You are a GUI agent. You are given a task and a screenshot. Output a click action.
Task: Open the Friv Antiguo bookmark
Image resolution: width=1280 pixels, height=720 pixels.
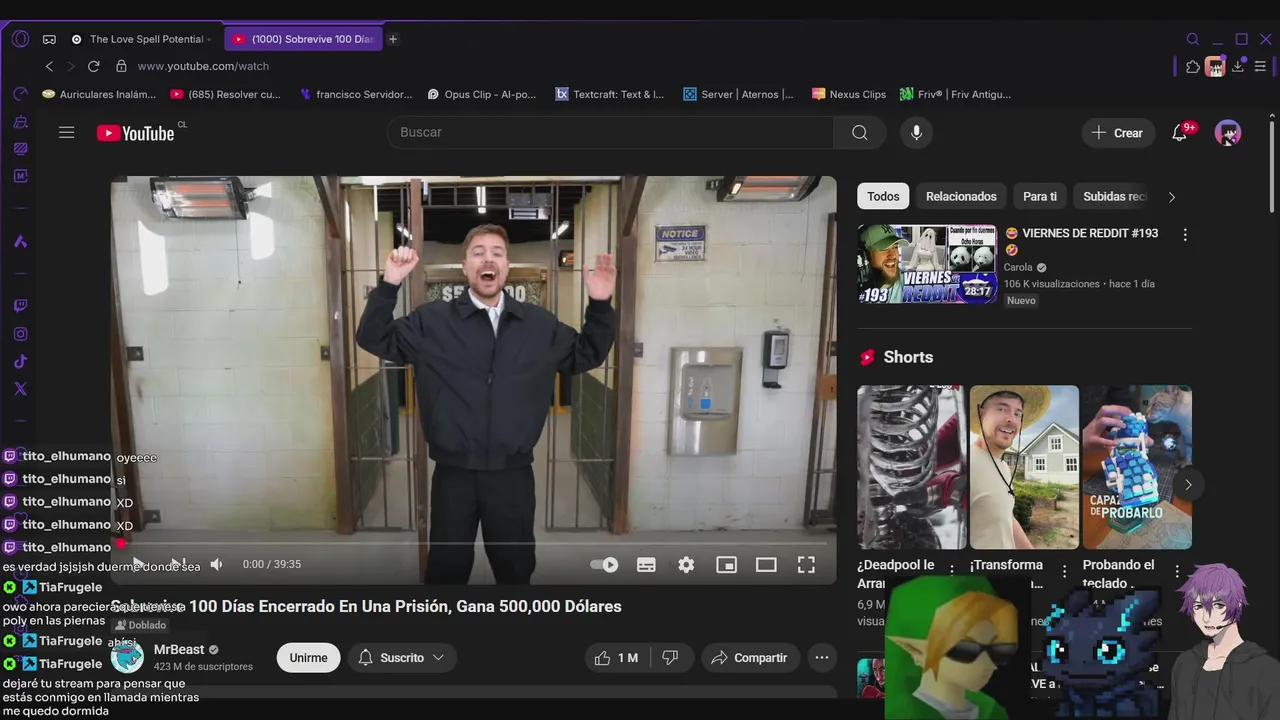pyautogui.click(x=956, y=94)
